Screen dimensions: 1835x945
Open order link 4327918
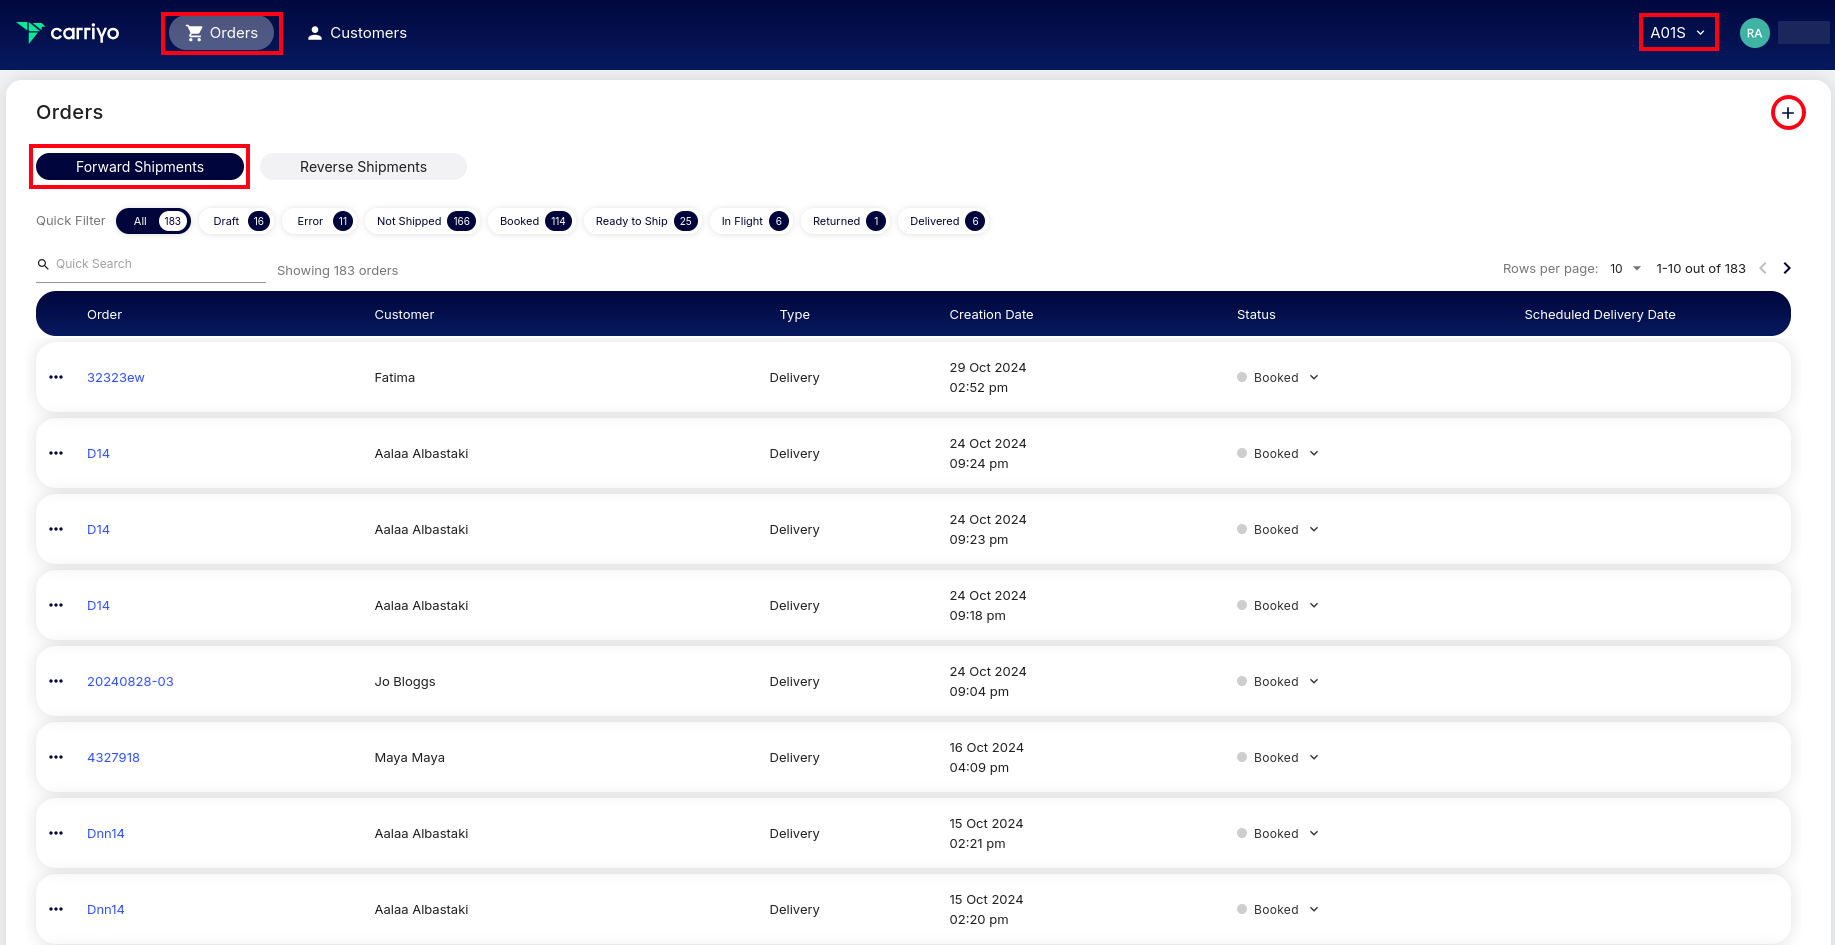(113, 757)
